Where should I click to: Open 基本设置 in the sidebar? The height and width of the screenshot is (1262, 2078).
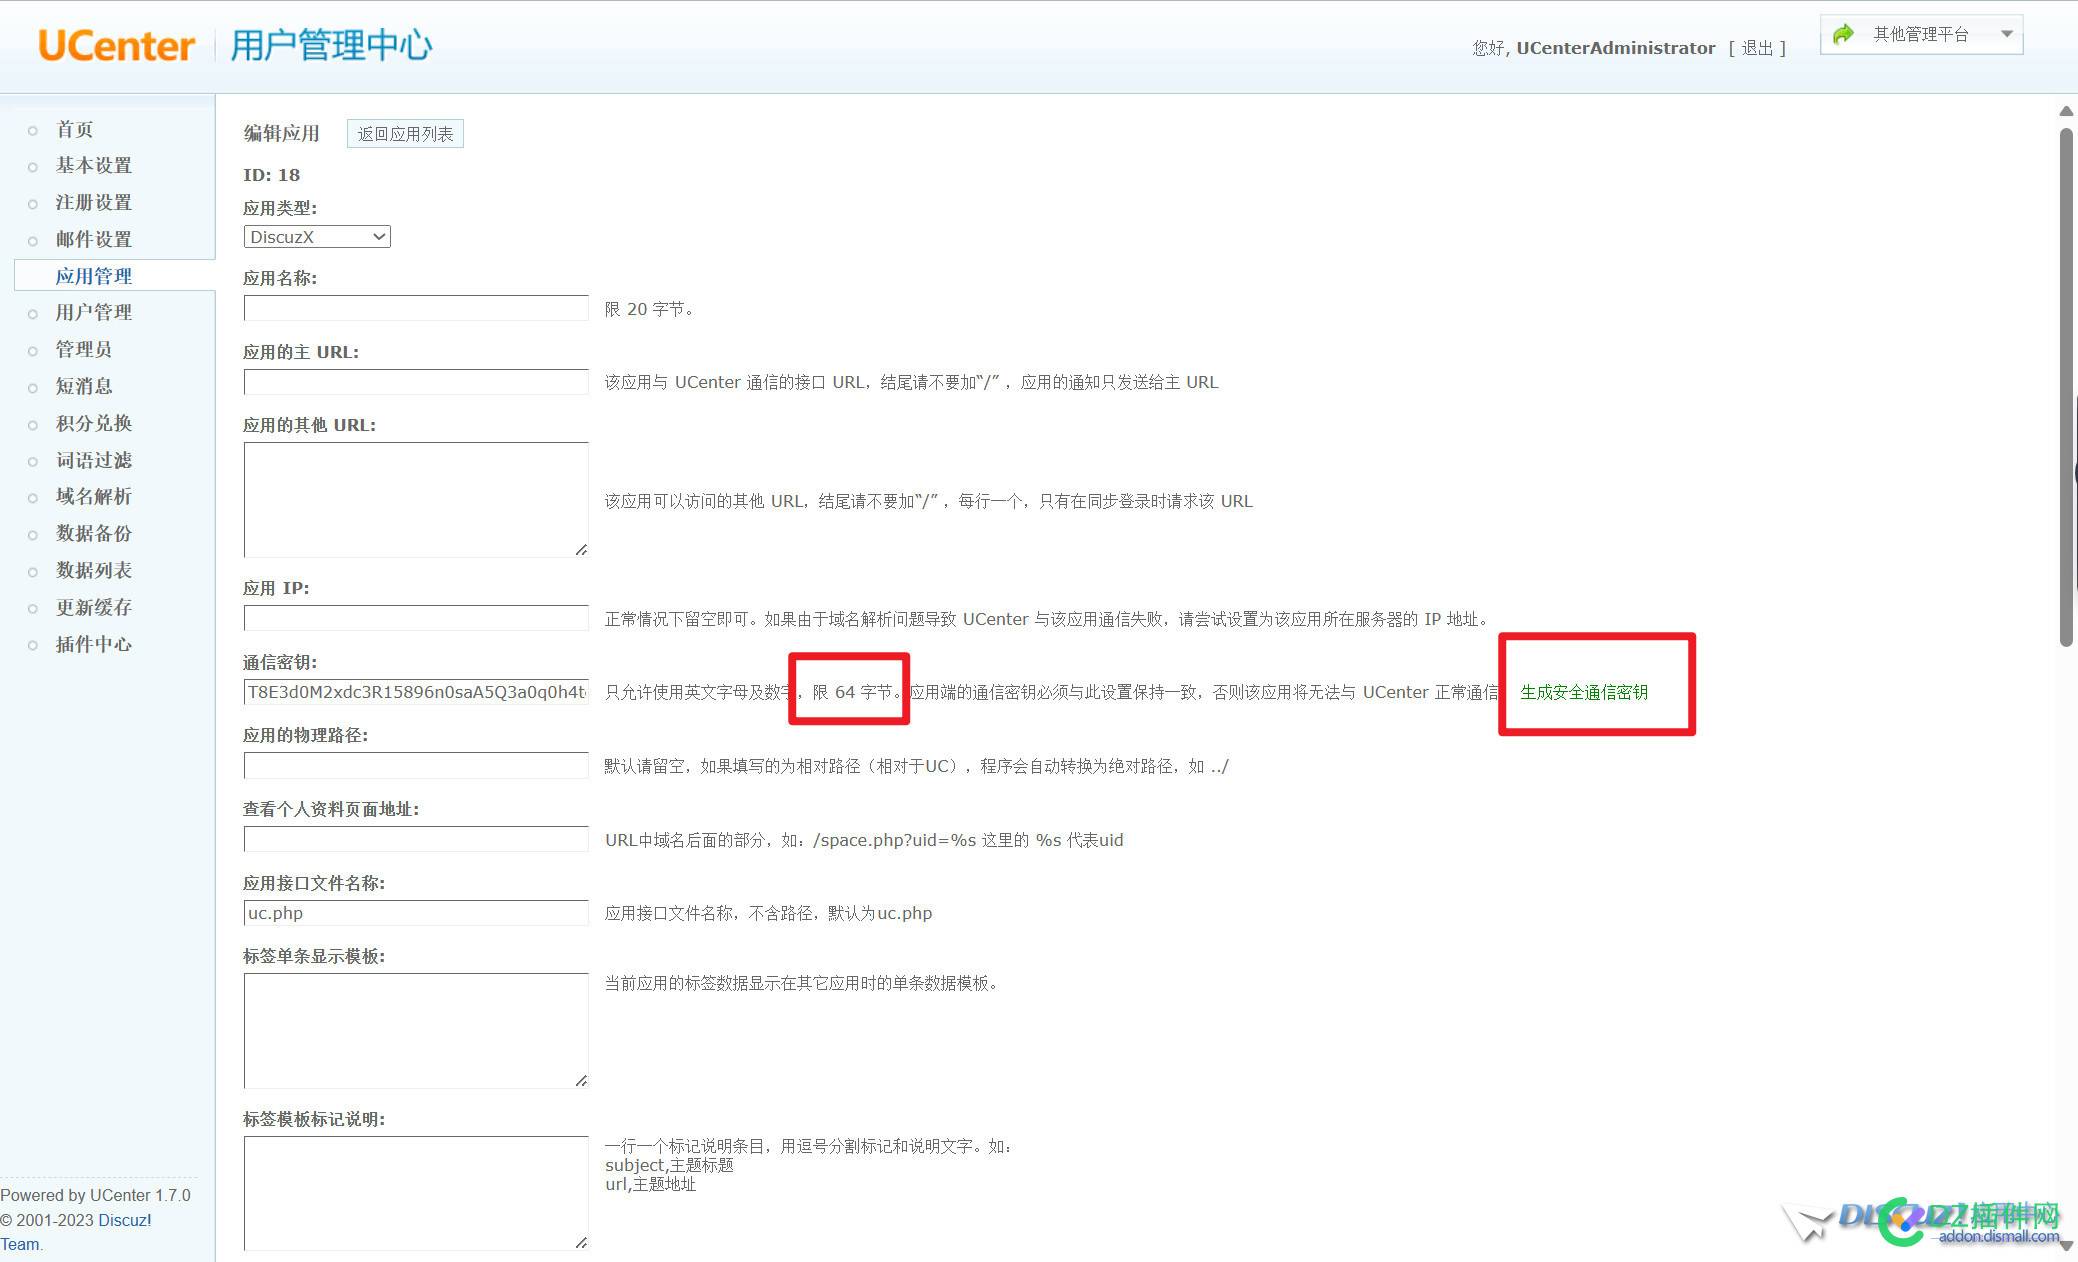coord(94,165)
